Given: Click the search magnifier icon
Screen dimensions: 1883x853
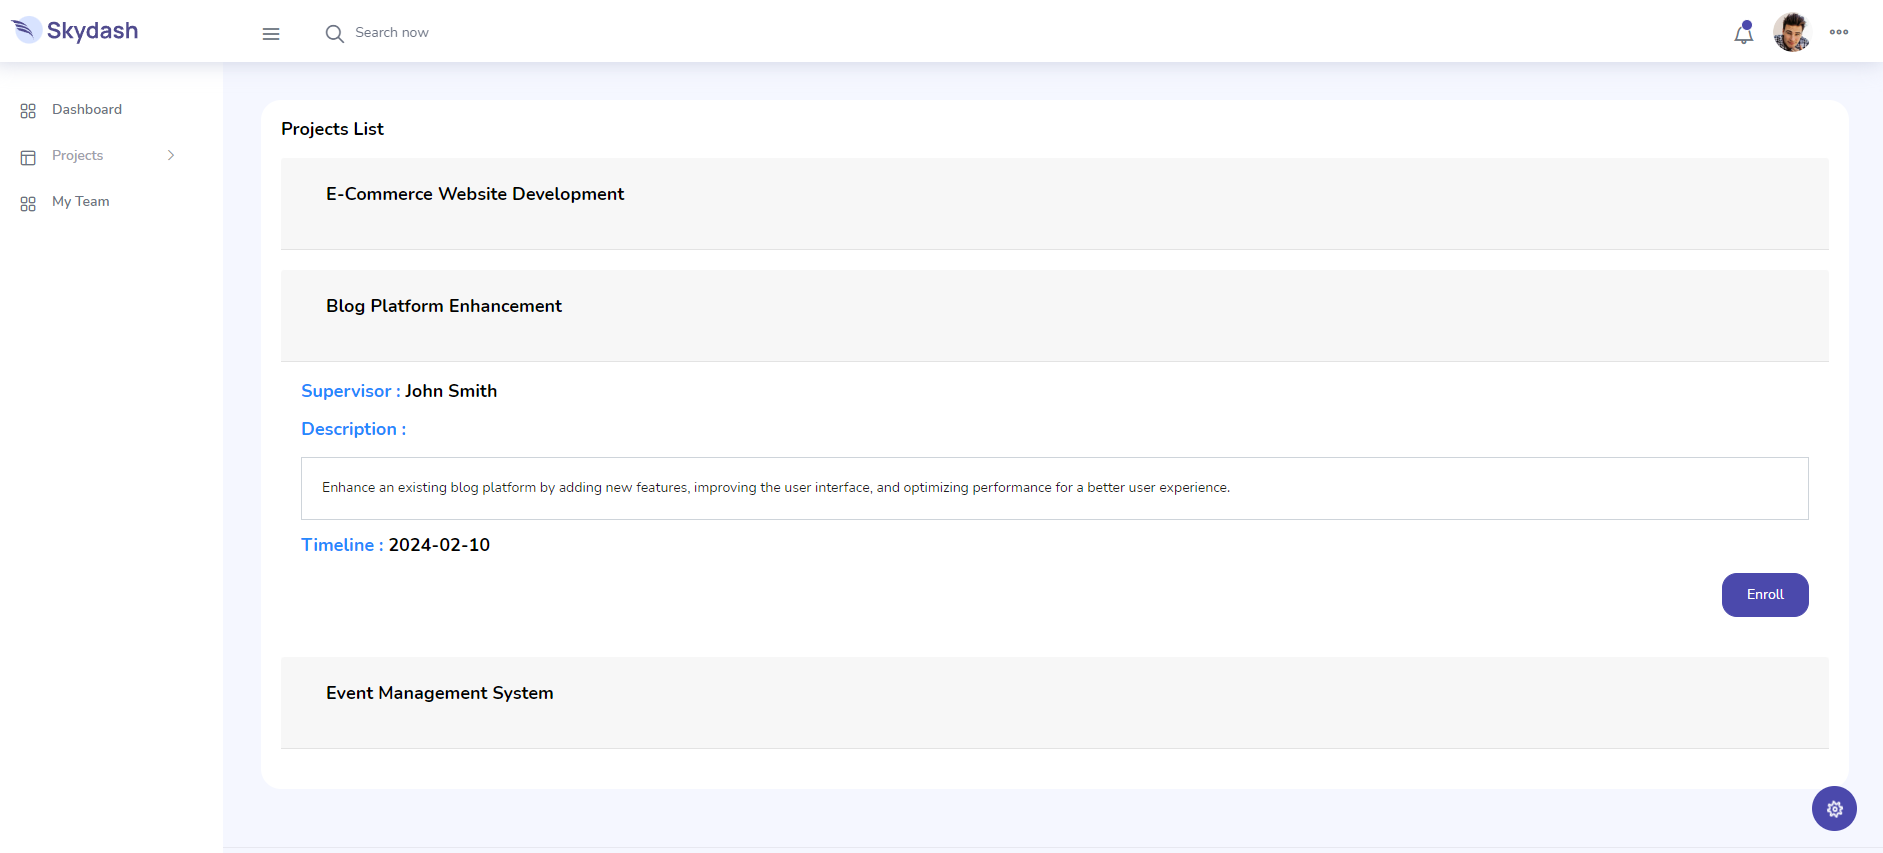Looking at the screenshot, I should pyautogui.click(x=334, y=34).
